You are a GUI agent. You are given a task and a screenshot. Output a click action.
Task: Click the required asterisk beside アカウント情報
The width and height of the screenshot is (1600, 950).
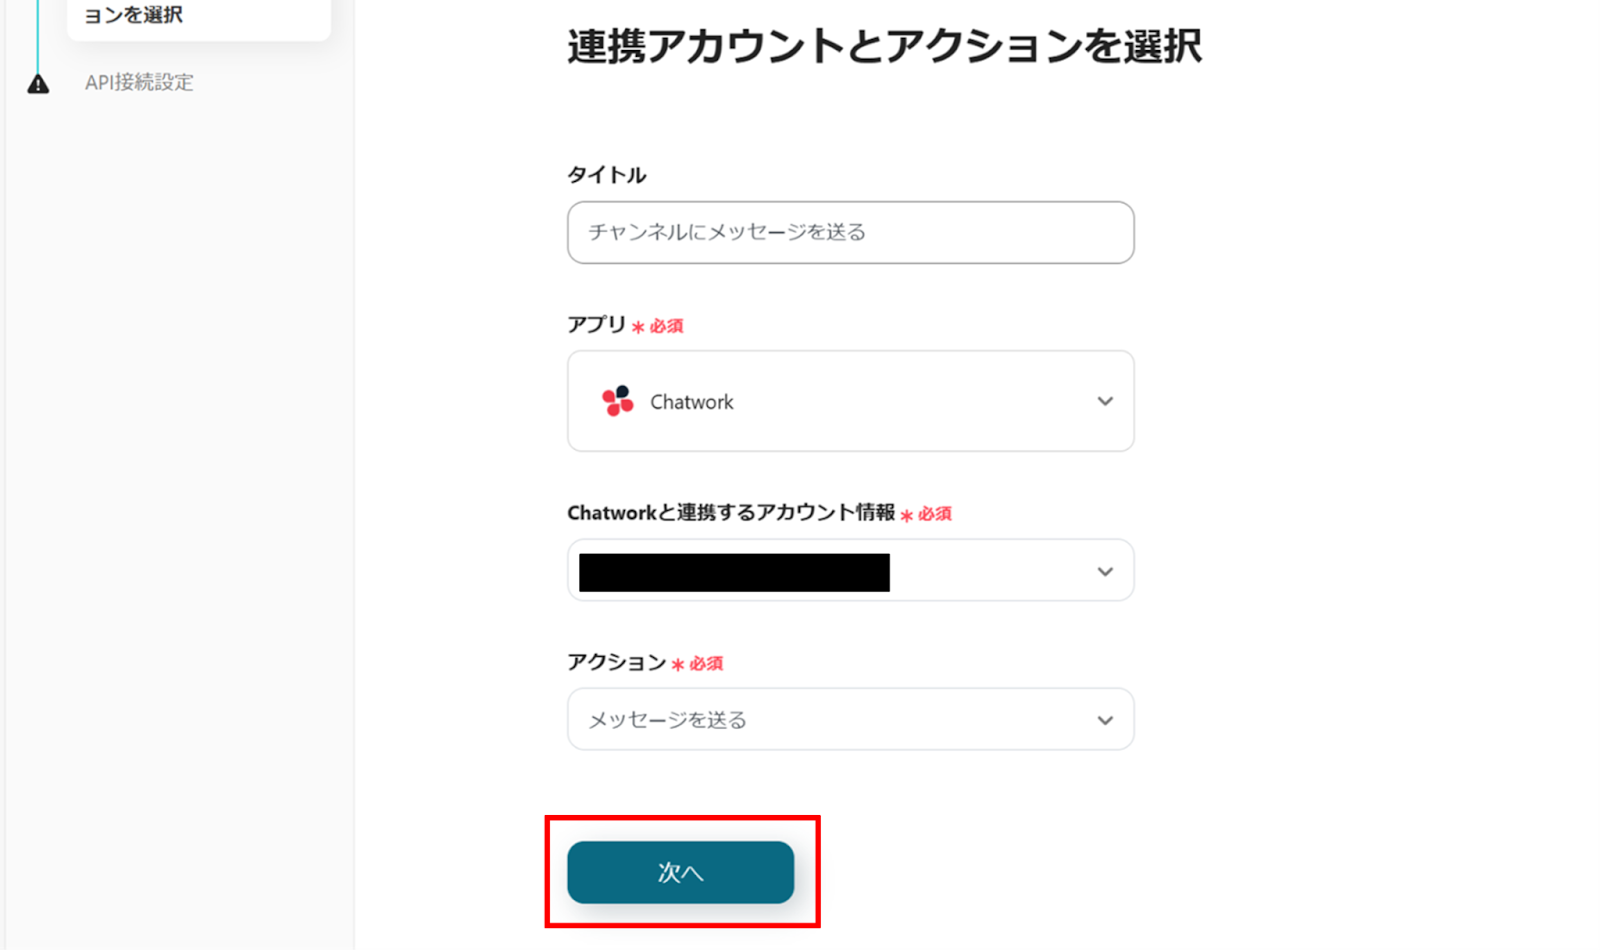[906, 515]
